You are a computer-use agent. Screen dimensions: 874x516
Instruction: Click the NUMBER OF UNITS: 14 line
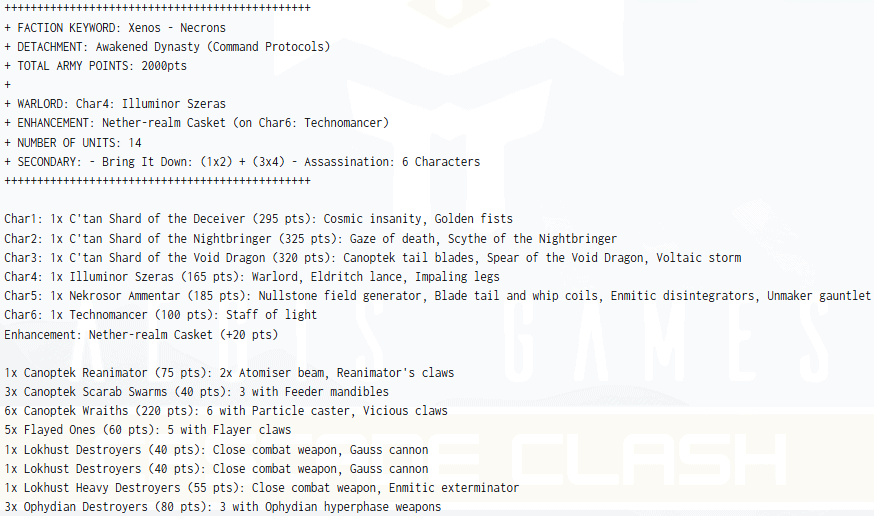(77, 142)
